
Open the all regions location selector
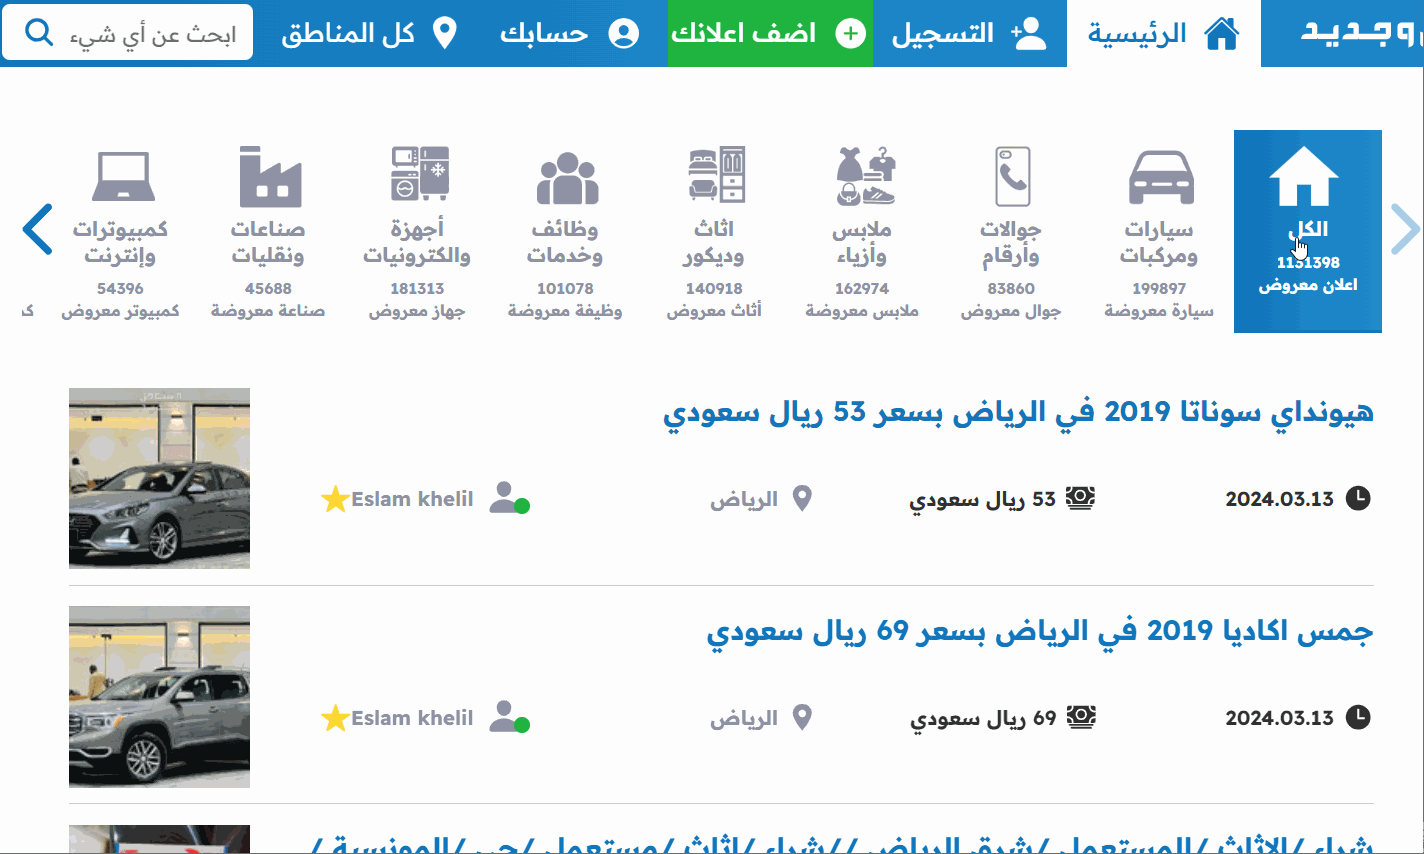tap(367, 33)
